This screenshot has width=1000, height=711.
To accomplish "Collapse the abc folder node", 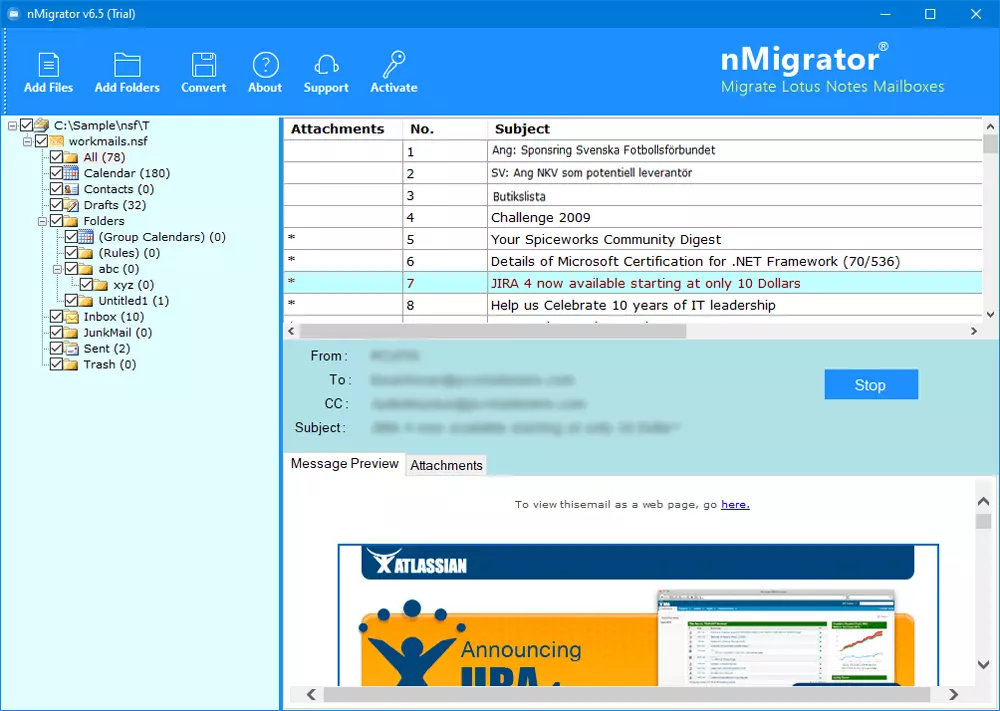I will (57, 269).
